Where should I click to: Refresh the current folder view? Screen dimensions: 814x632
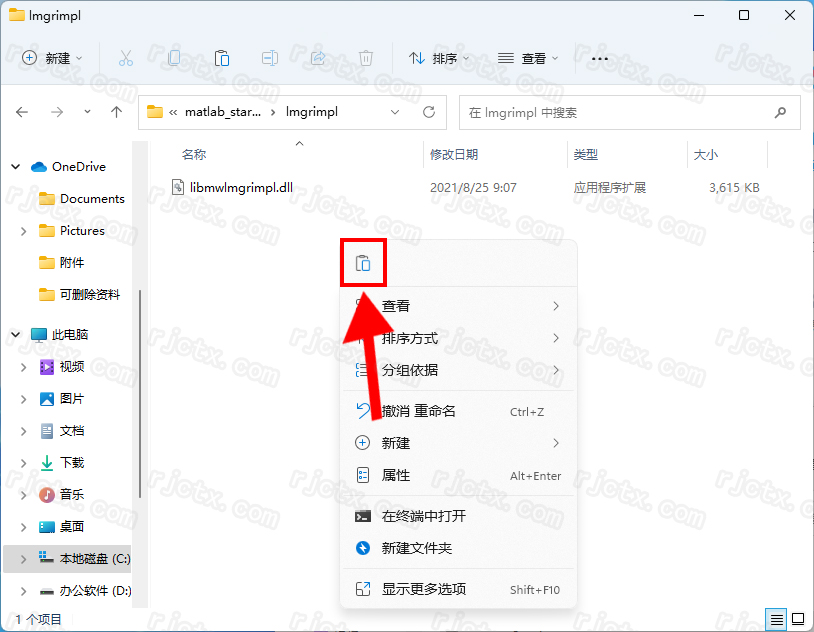tap(429, 112)
